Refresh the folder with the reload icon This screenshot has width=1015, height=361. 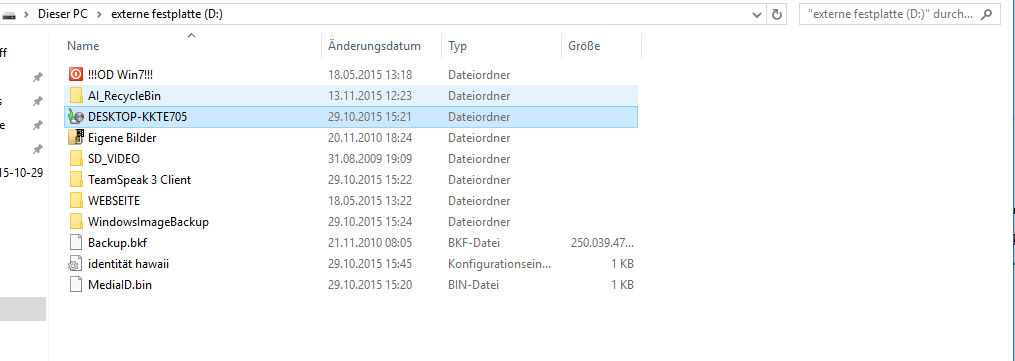[x=777, y=14]
